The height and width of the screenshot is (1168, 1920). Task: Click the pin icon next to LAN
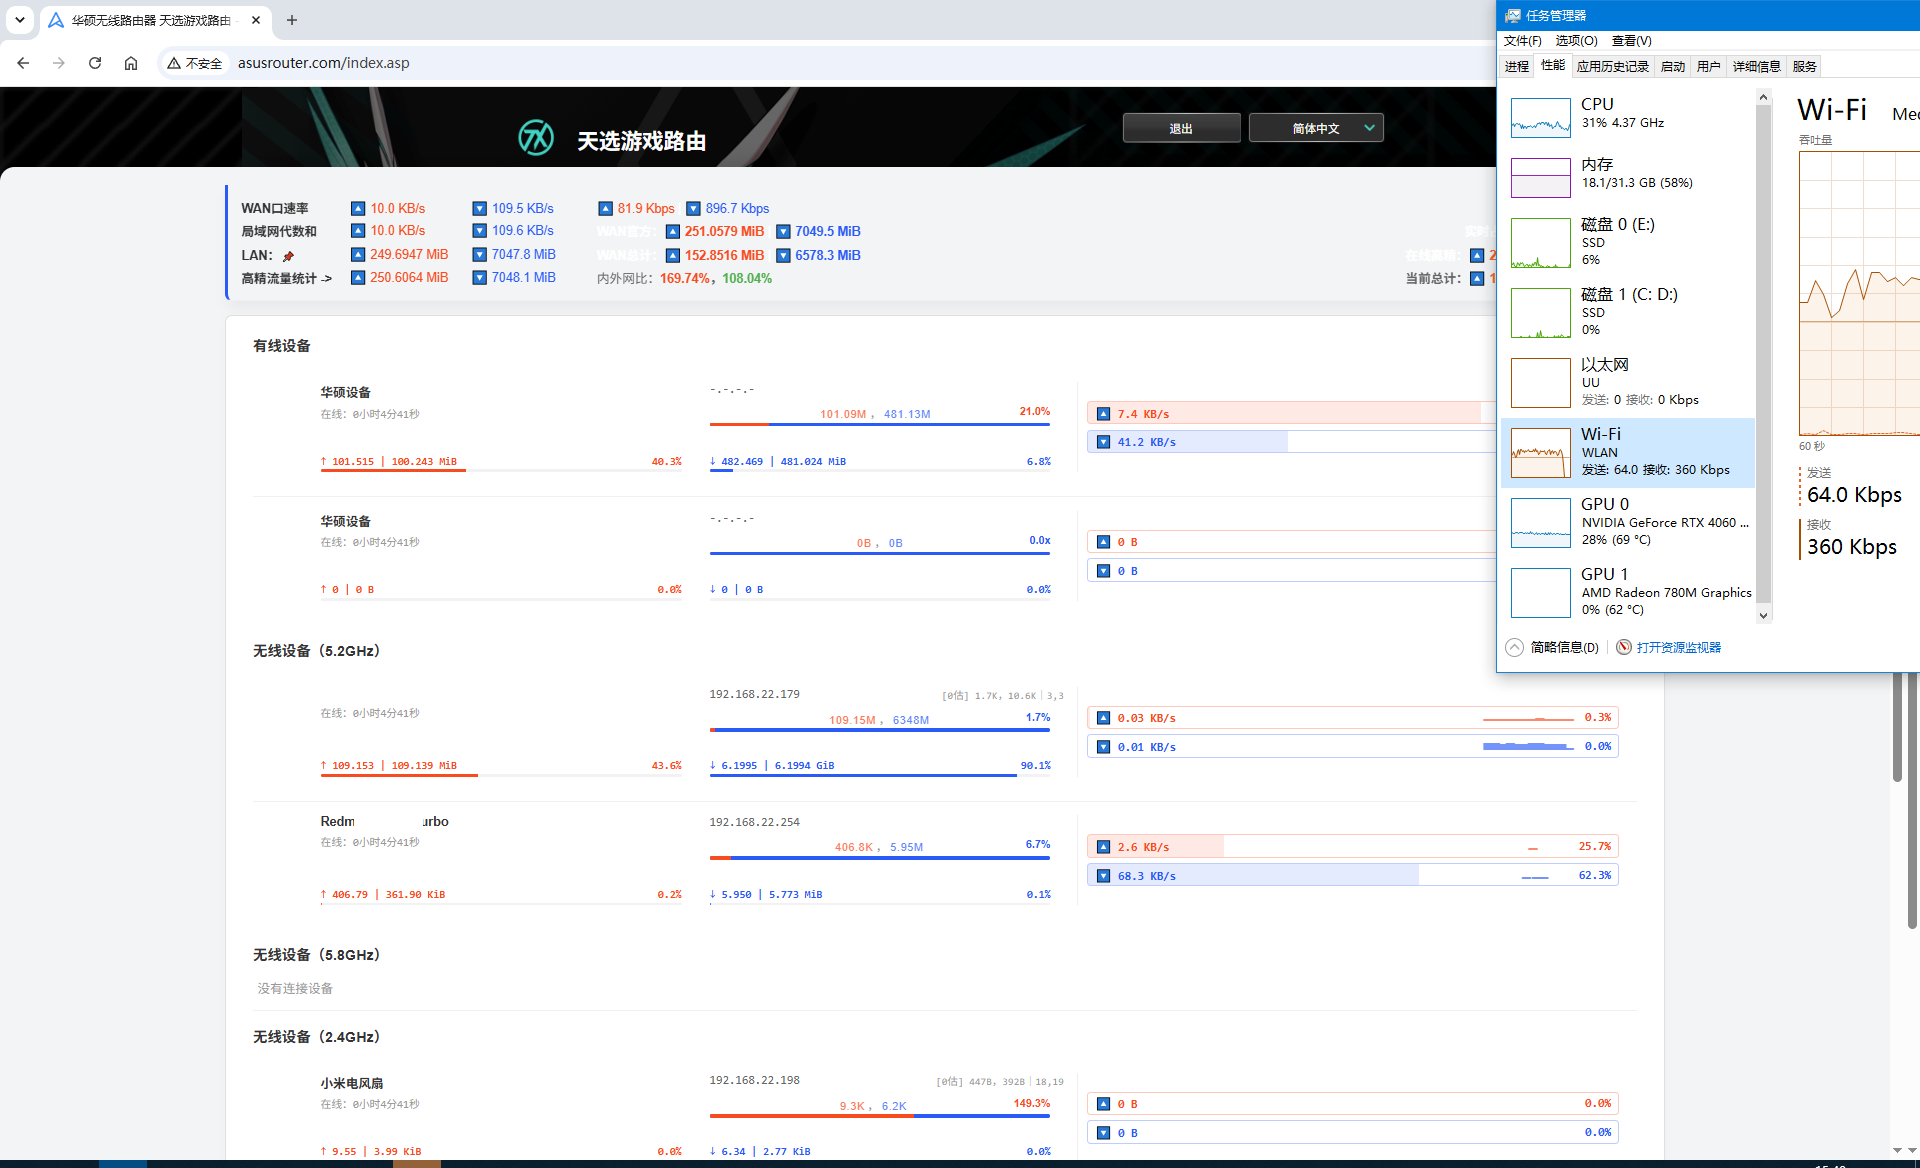(x=288, y=256)
